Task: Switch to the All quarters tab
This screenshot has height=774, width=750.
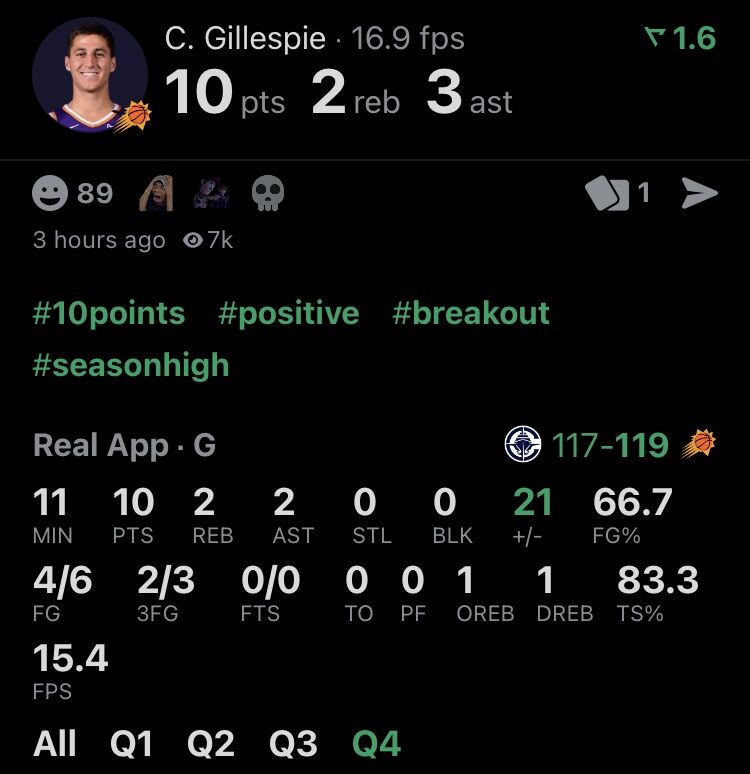Action: pos(54,743)
